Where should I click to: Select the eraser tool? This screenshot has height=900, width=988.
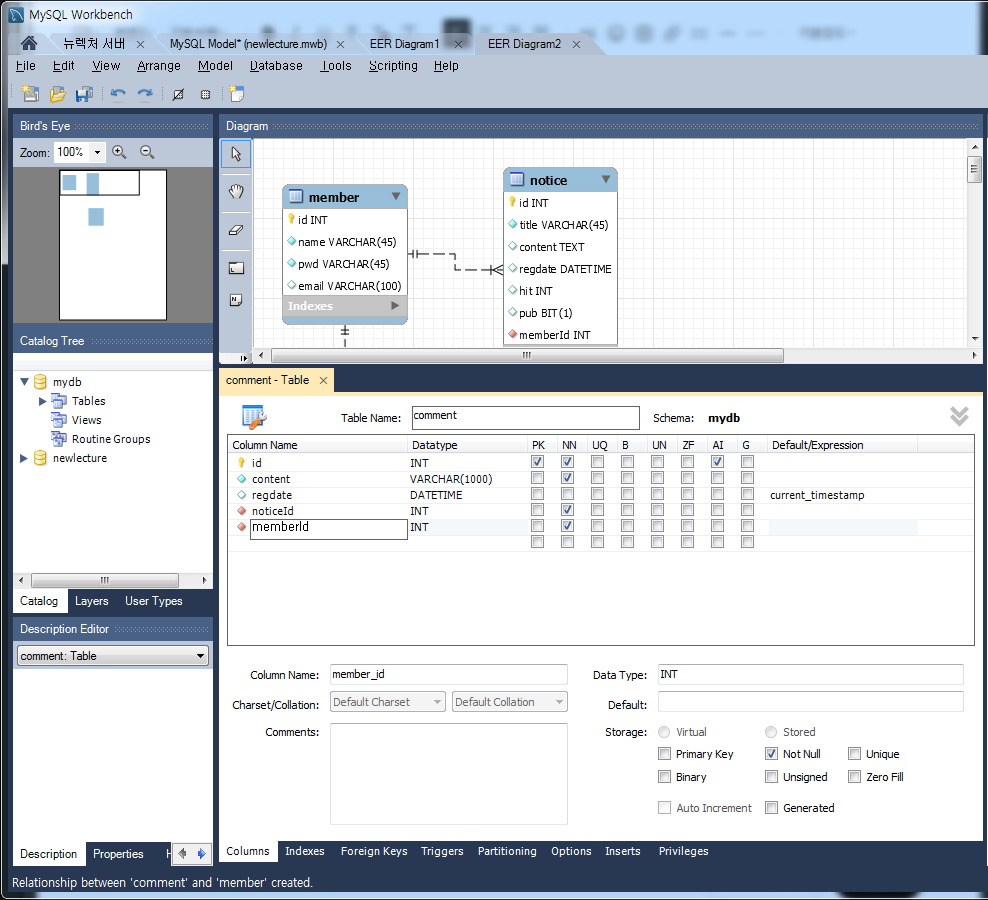236,230
